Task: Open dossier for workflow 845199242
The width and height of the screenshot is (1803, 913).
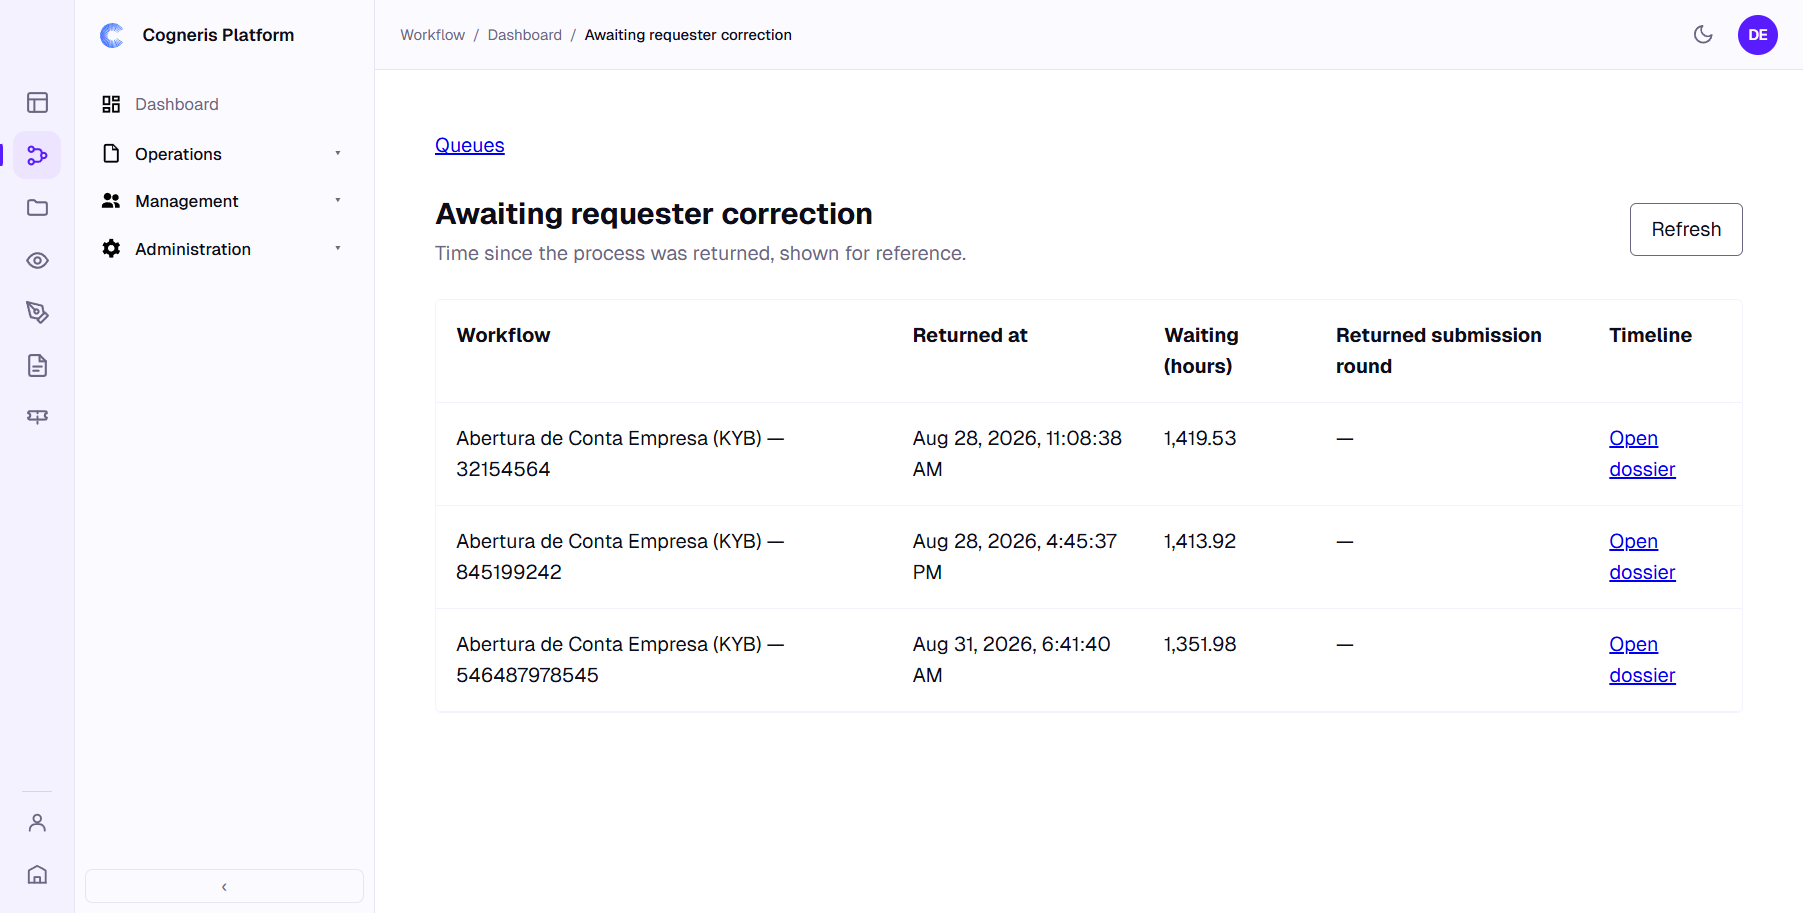Action: [x=1642, y=557]
